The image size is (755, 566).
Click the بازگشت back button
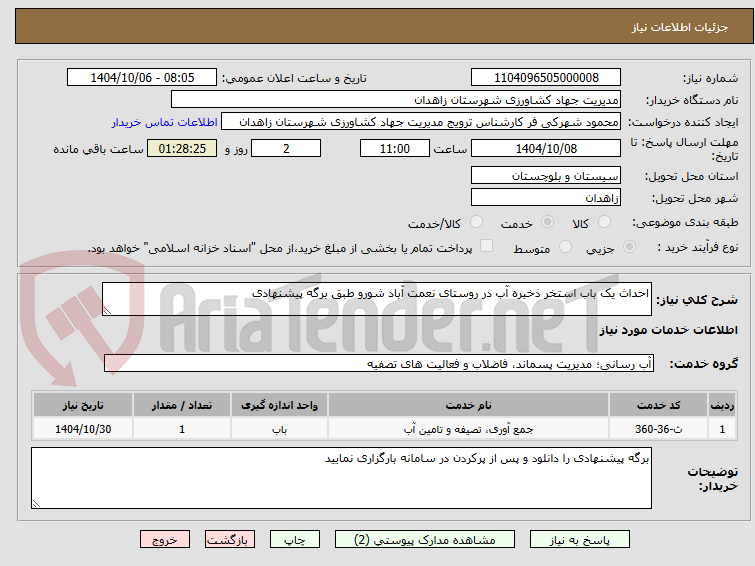[x=230, y=540]
